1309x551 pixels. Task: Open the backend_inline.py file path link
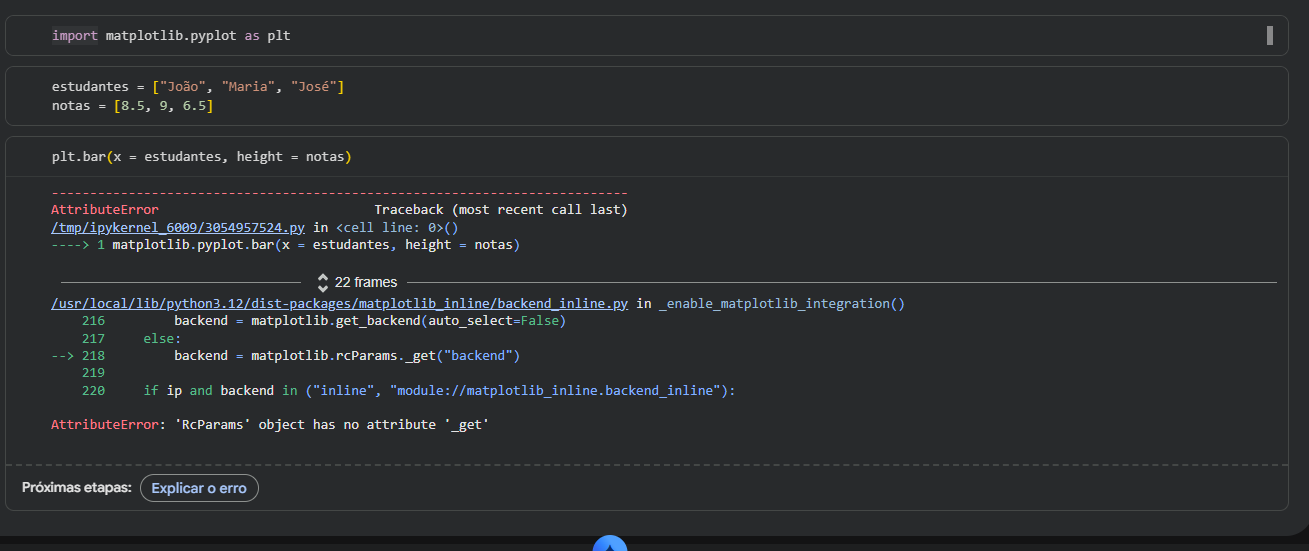coord(339,303)
